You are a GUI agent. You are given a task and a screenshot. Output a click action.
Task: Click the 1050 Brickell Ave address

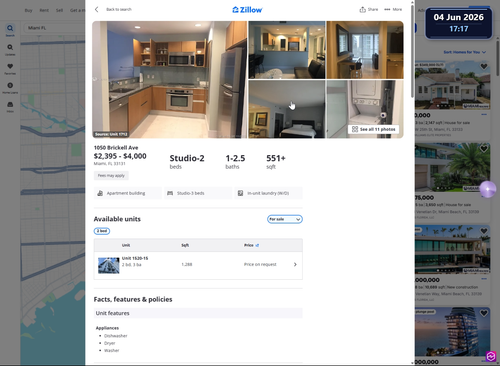click(116, 147)
